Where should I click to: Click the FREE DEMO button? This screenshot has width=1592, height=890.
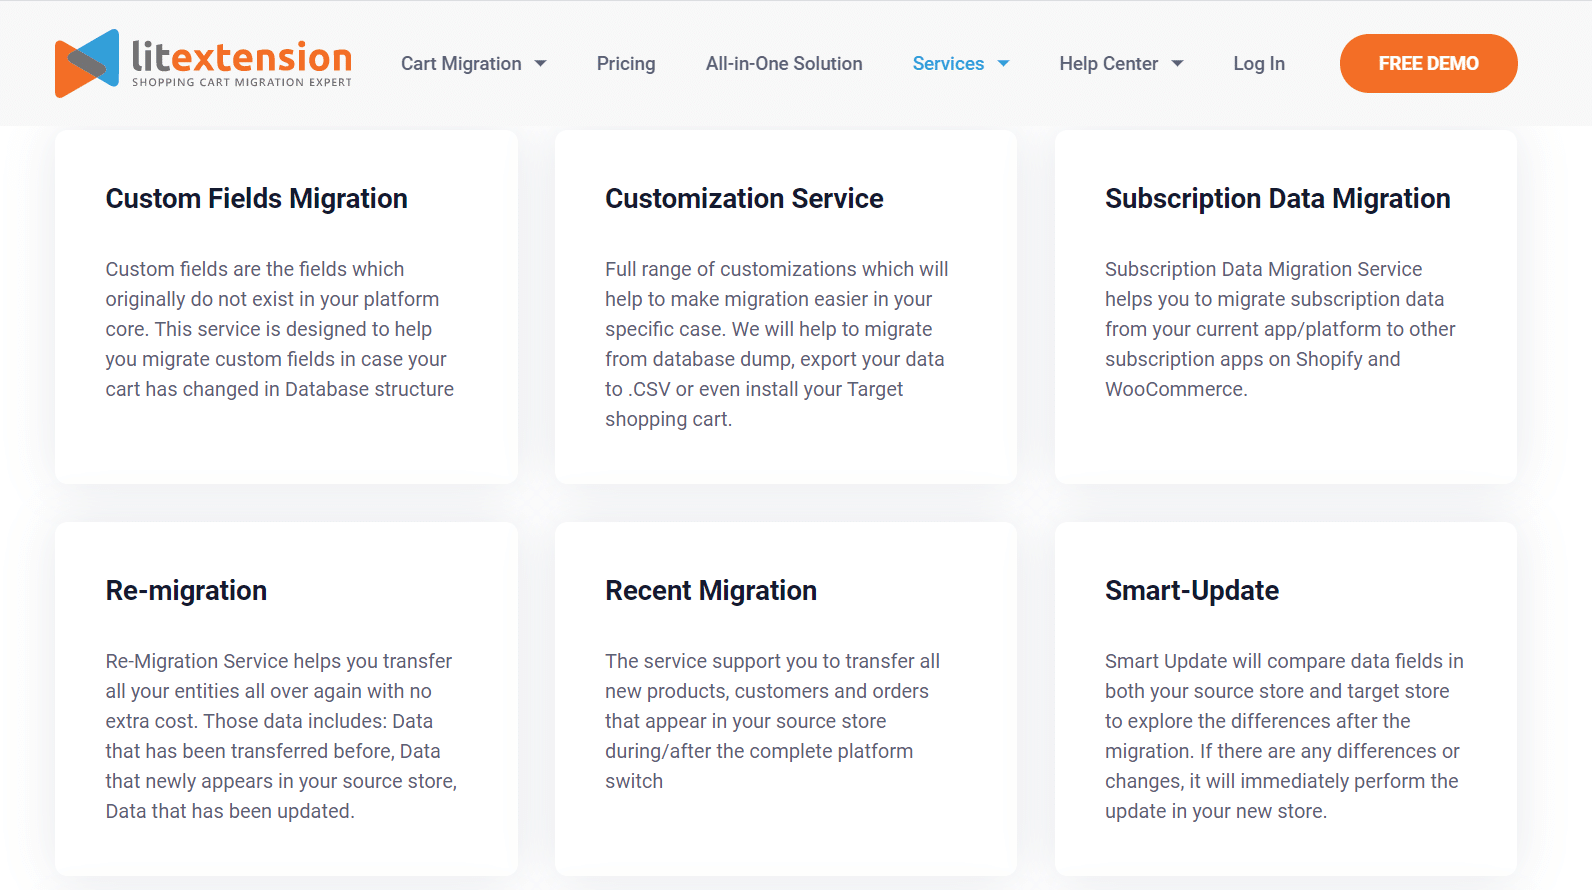tap(1428, 63)
